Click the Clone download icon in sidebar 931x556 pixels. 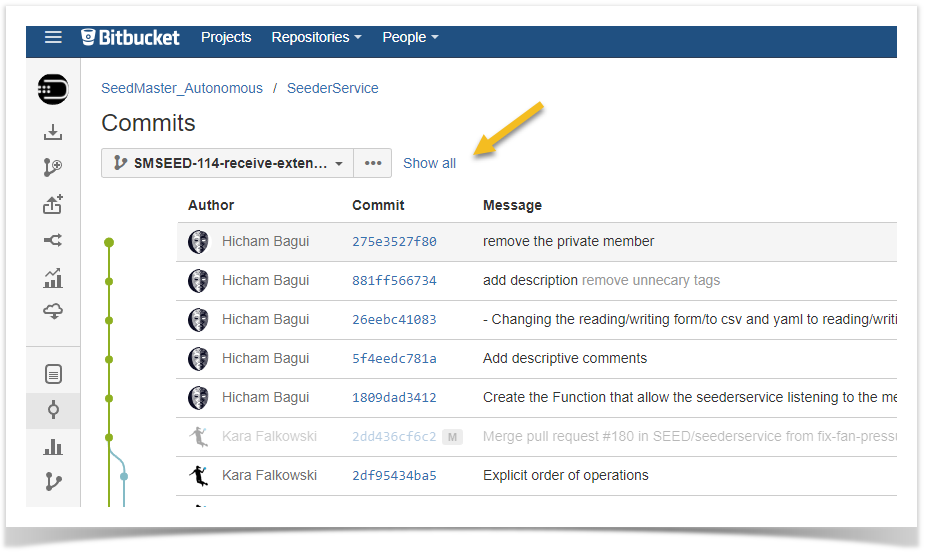53,132
